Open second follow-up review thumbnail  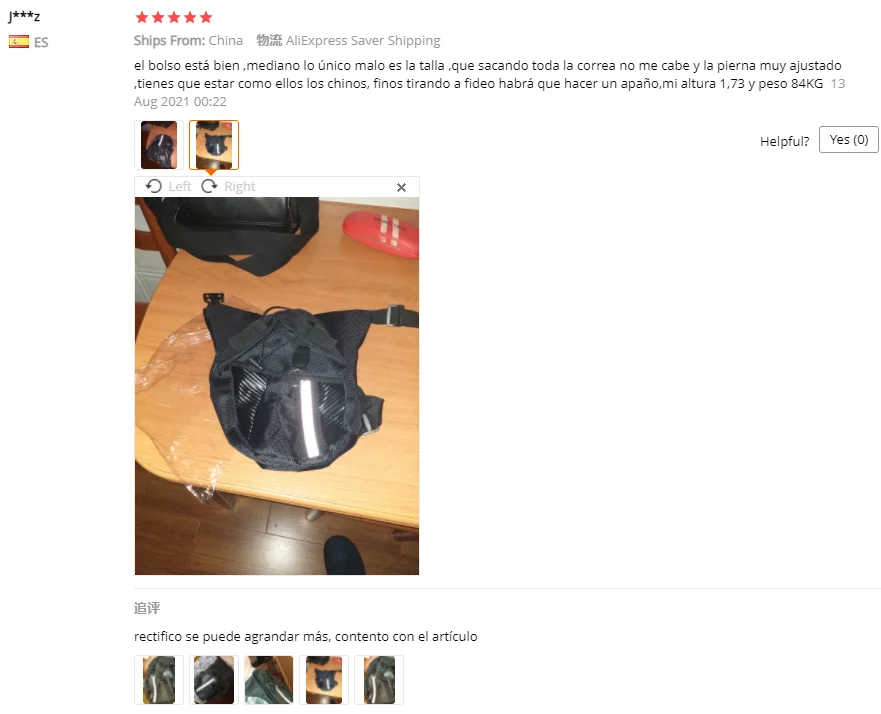[x=214, y=680]
